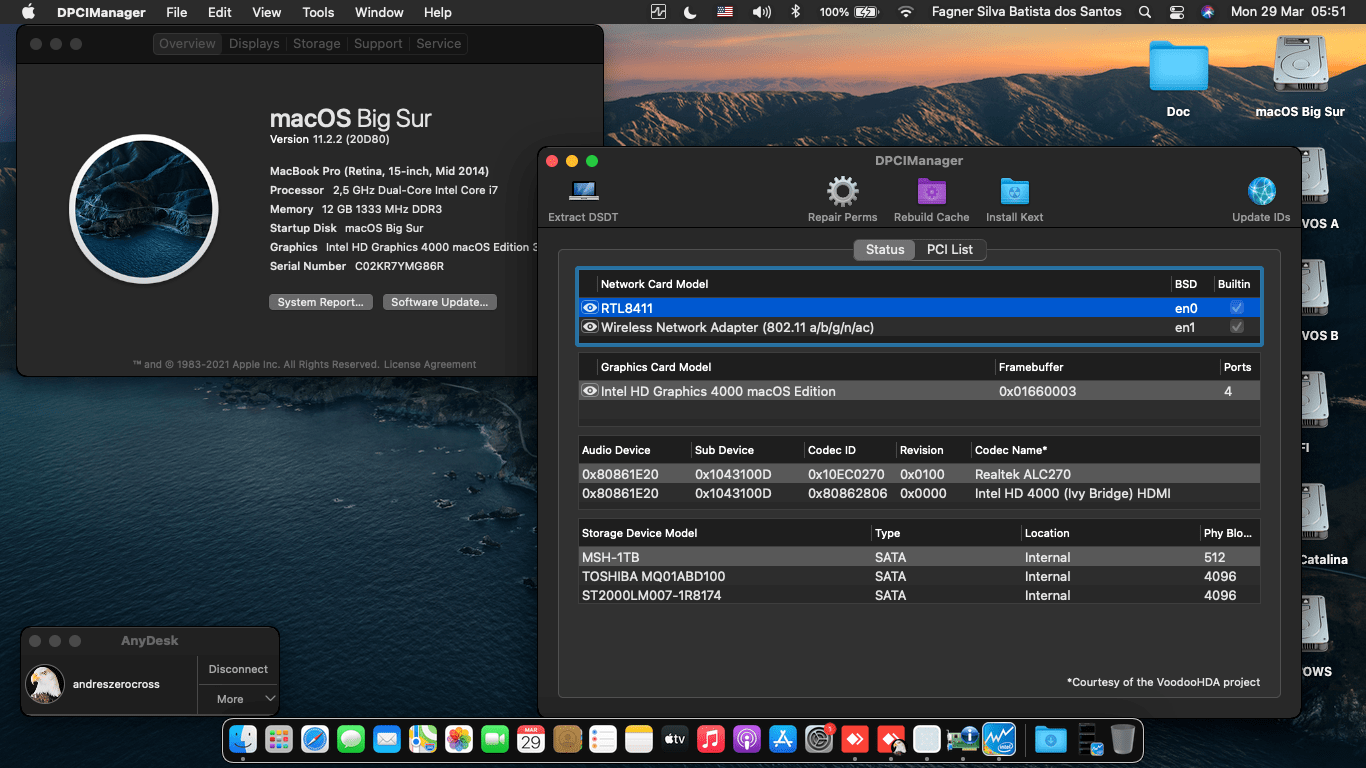Open the Wi-Fi status menu
1366x768 pixels.
906,12
